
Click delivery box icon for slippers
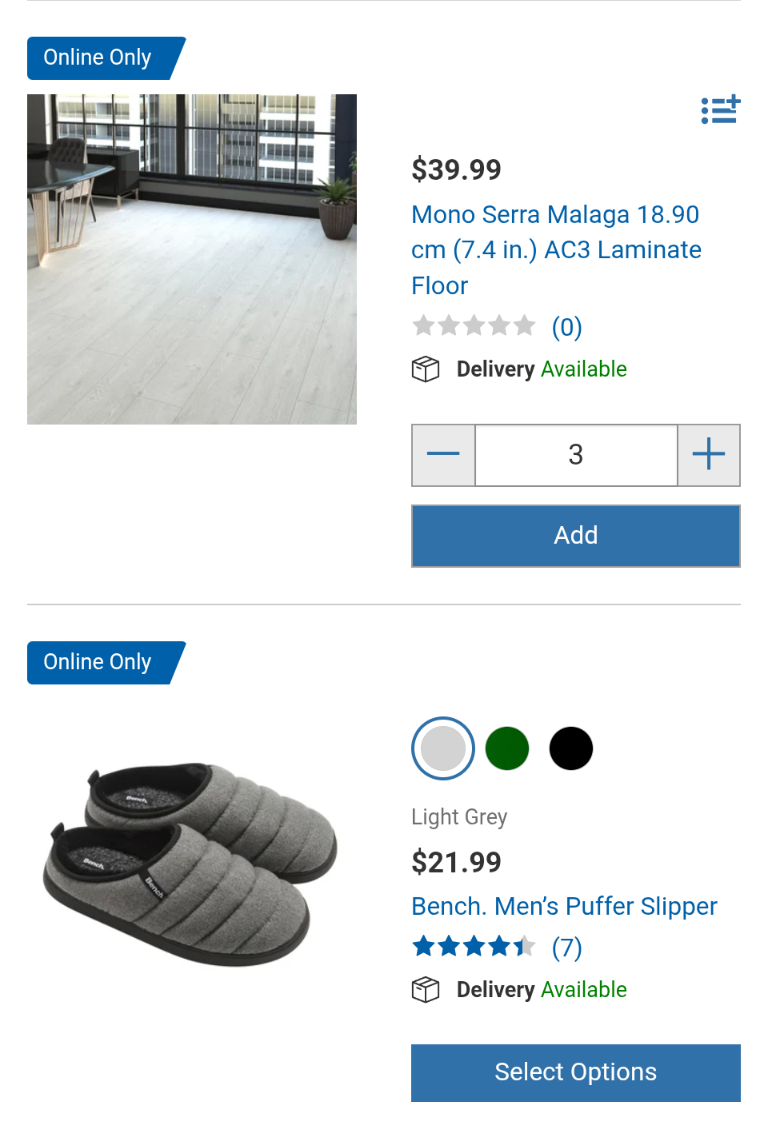coord(426,990)
